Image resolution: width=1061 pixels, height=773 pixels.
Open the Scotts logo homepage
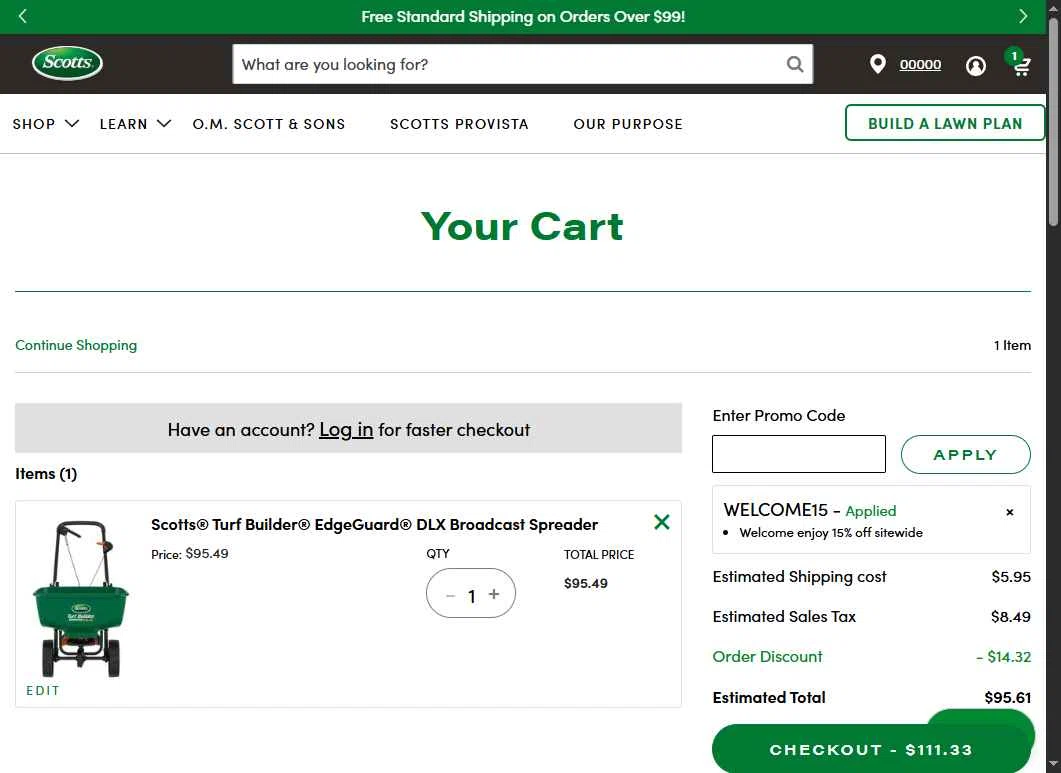[68, 64]
